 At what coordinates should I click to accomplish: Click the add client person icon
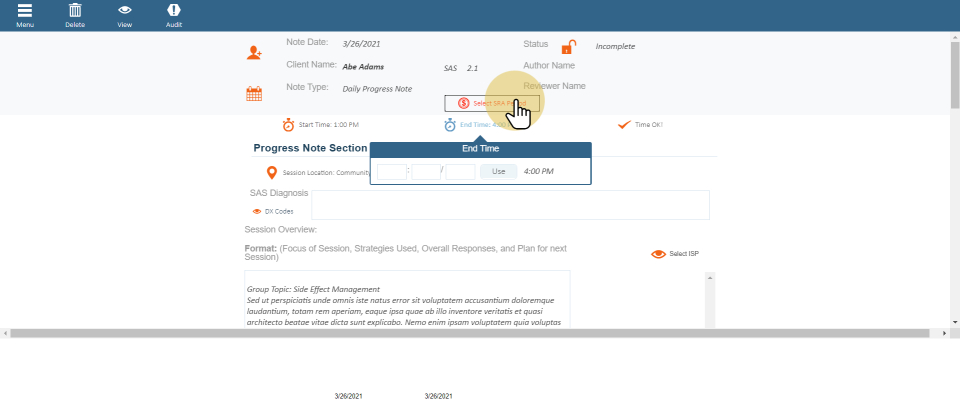tap(254, 53)
